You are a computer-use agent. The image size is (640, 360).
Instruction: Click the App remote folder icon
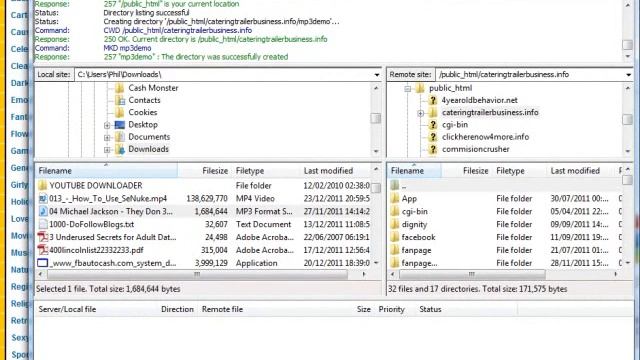[x=395, y=199]
